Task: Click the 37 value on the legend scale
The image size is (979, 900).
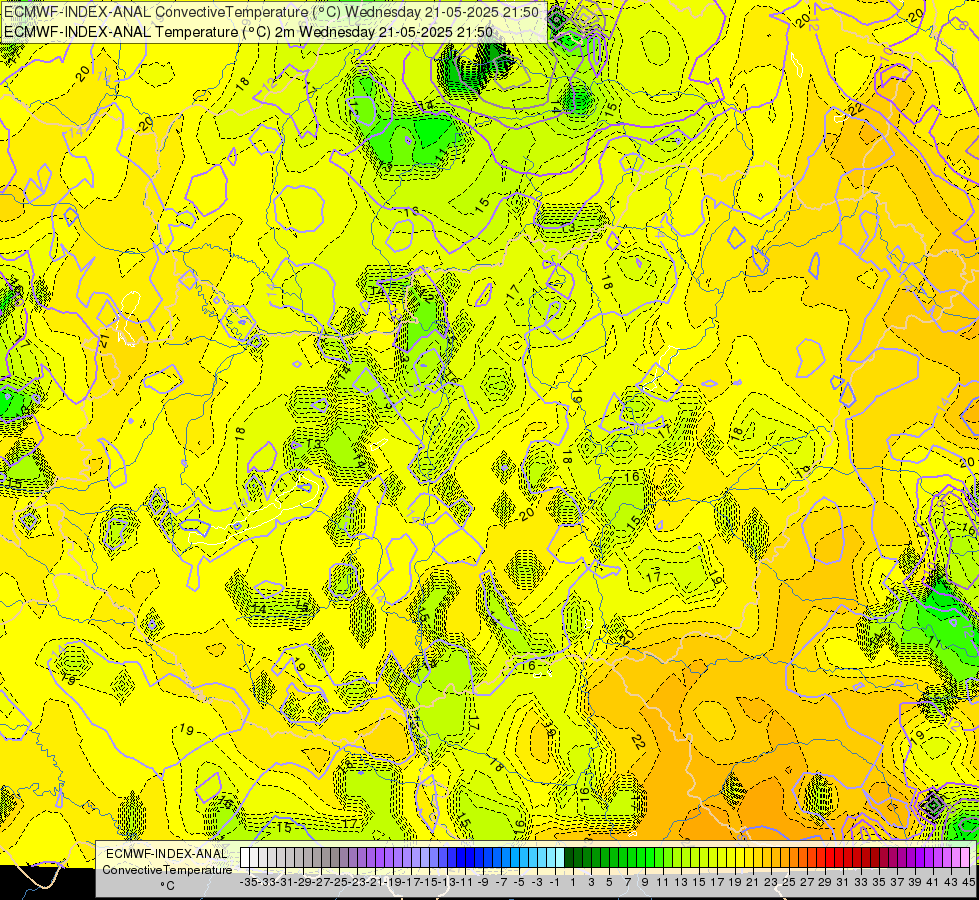Action: coord(897,882)
